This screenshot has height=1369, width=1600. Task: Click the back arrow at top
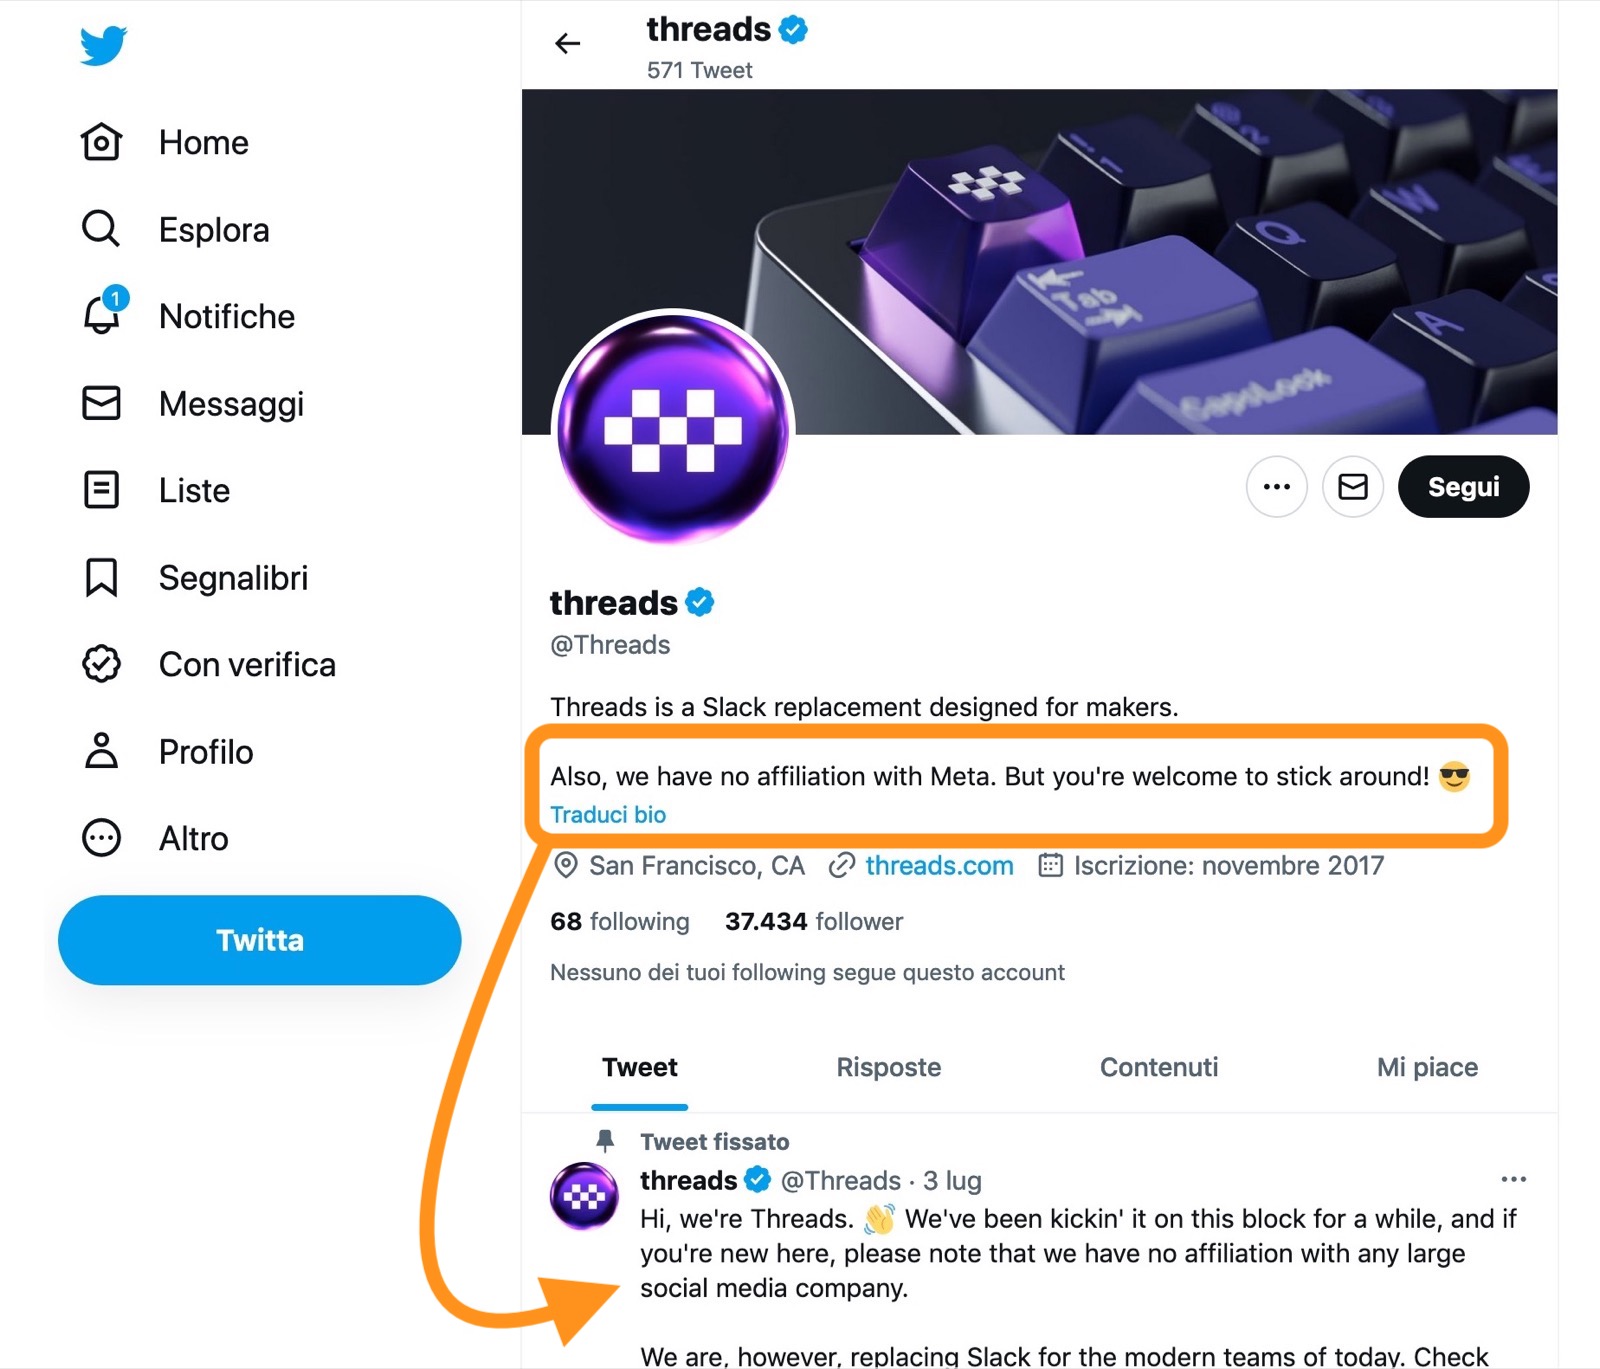[568, 43]
